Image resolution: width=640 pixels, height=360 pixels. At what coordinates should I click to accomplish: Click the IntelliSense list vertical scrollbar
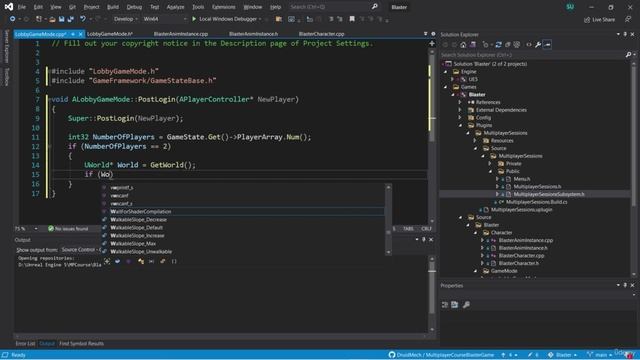pyautogui.click(x=388, y=220)
